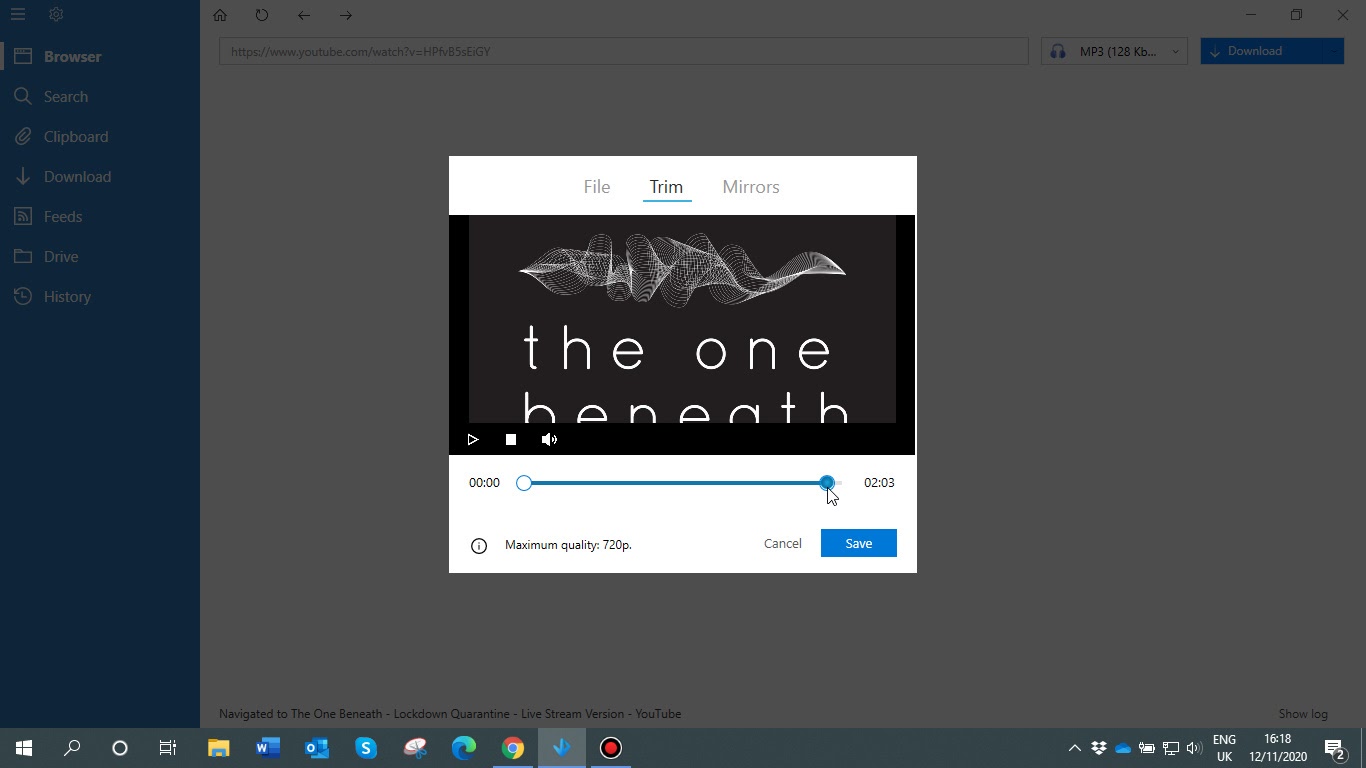Open Clipboard in the sidebar
This screenshot has height=768, width=1366.
click(x=100, y=137)
